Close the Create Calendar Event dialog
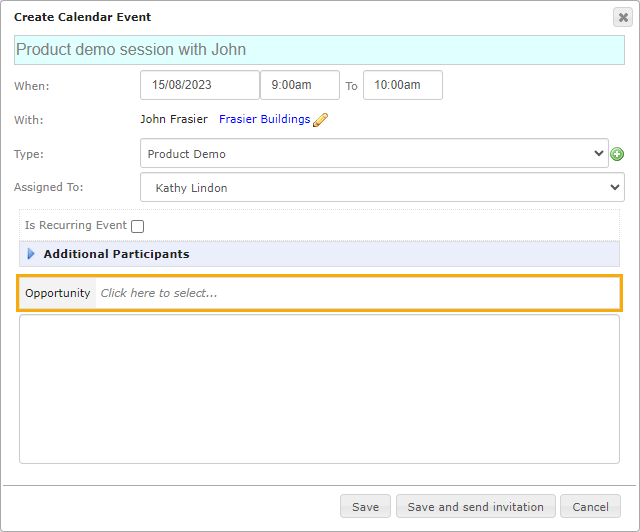 623,17
